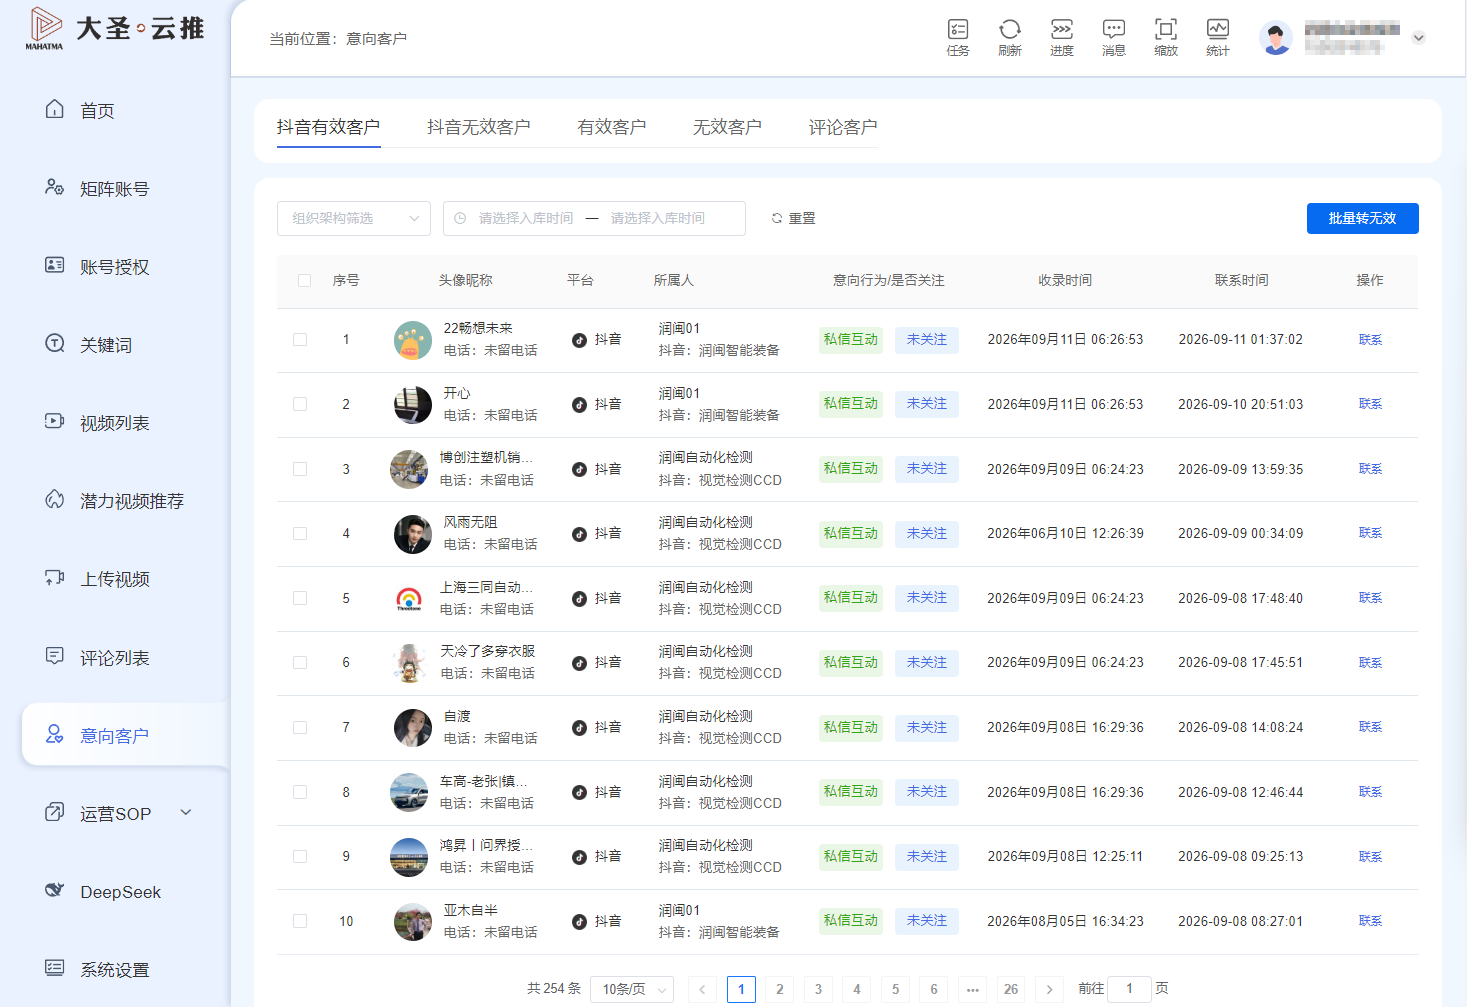The width and height of the screenshot is (1467, 1007).
Task: Open the 统计 statistics icon
Action: [1218, 37]
